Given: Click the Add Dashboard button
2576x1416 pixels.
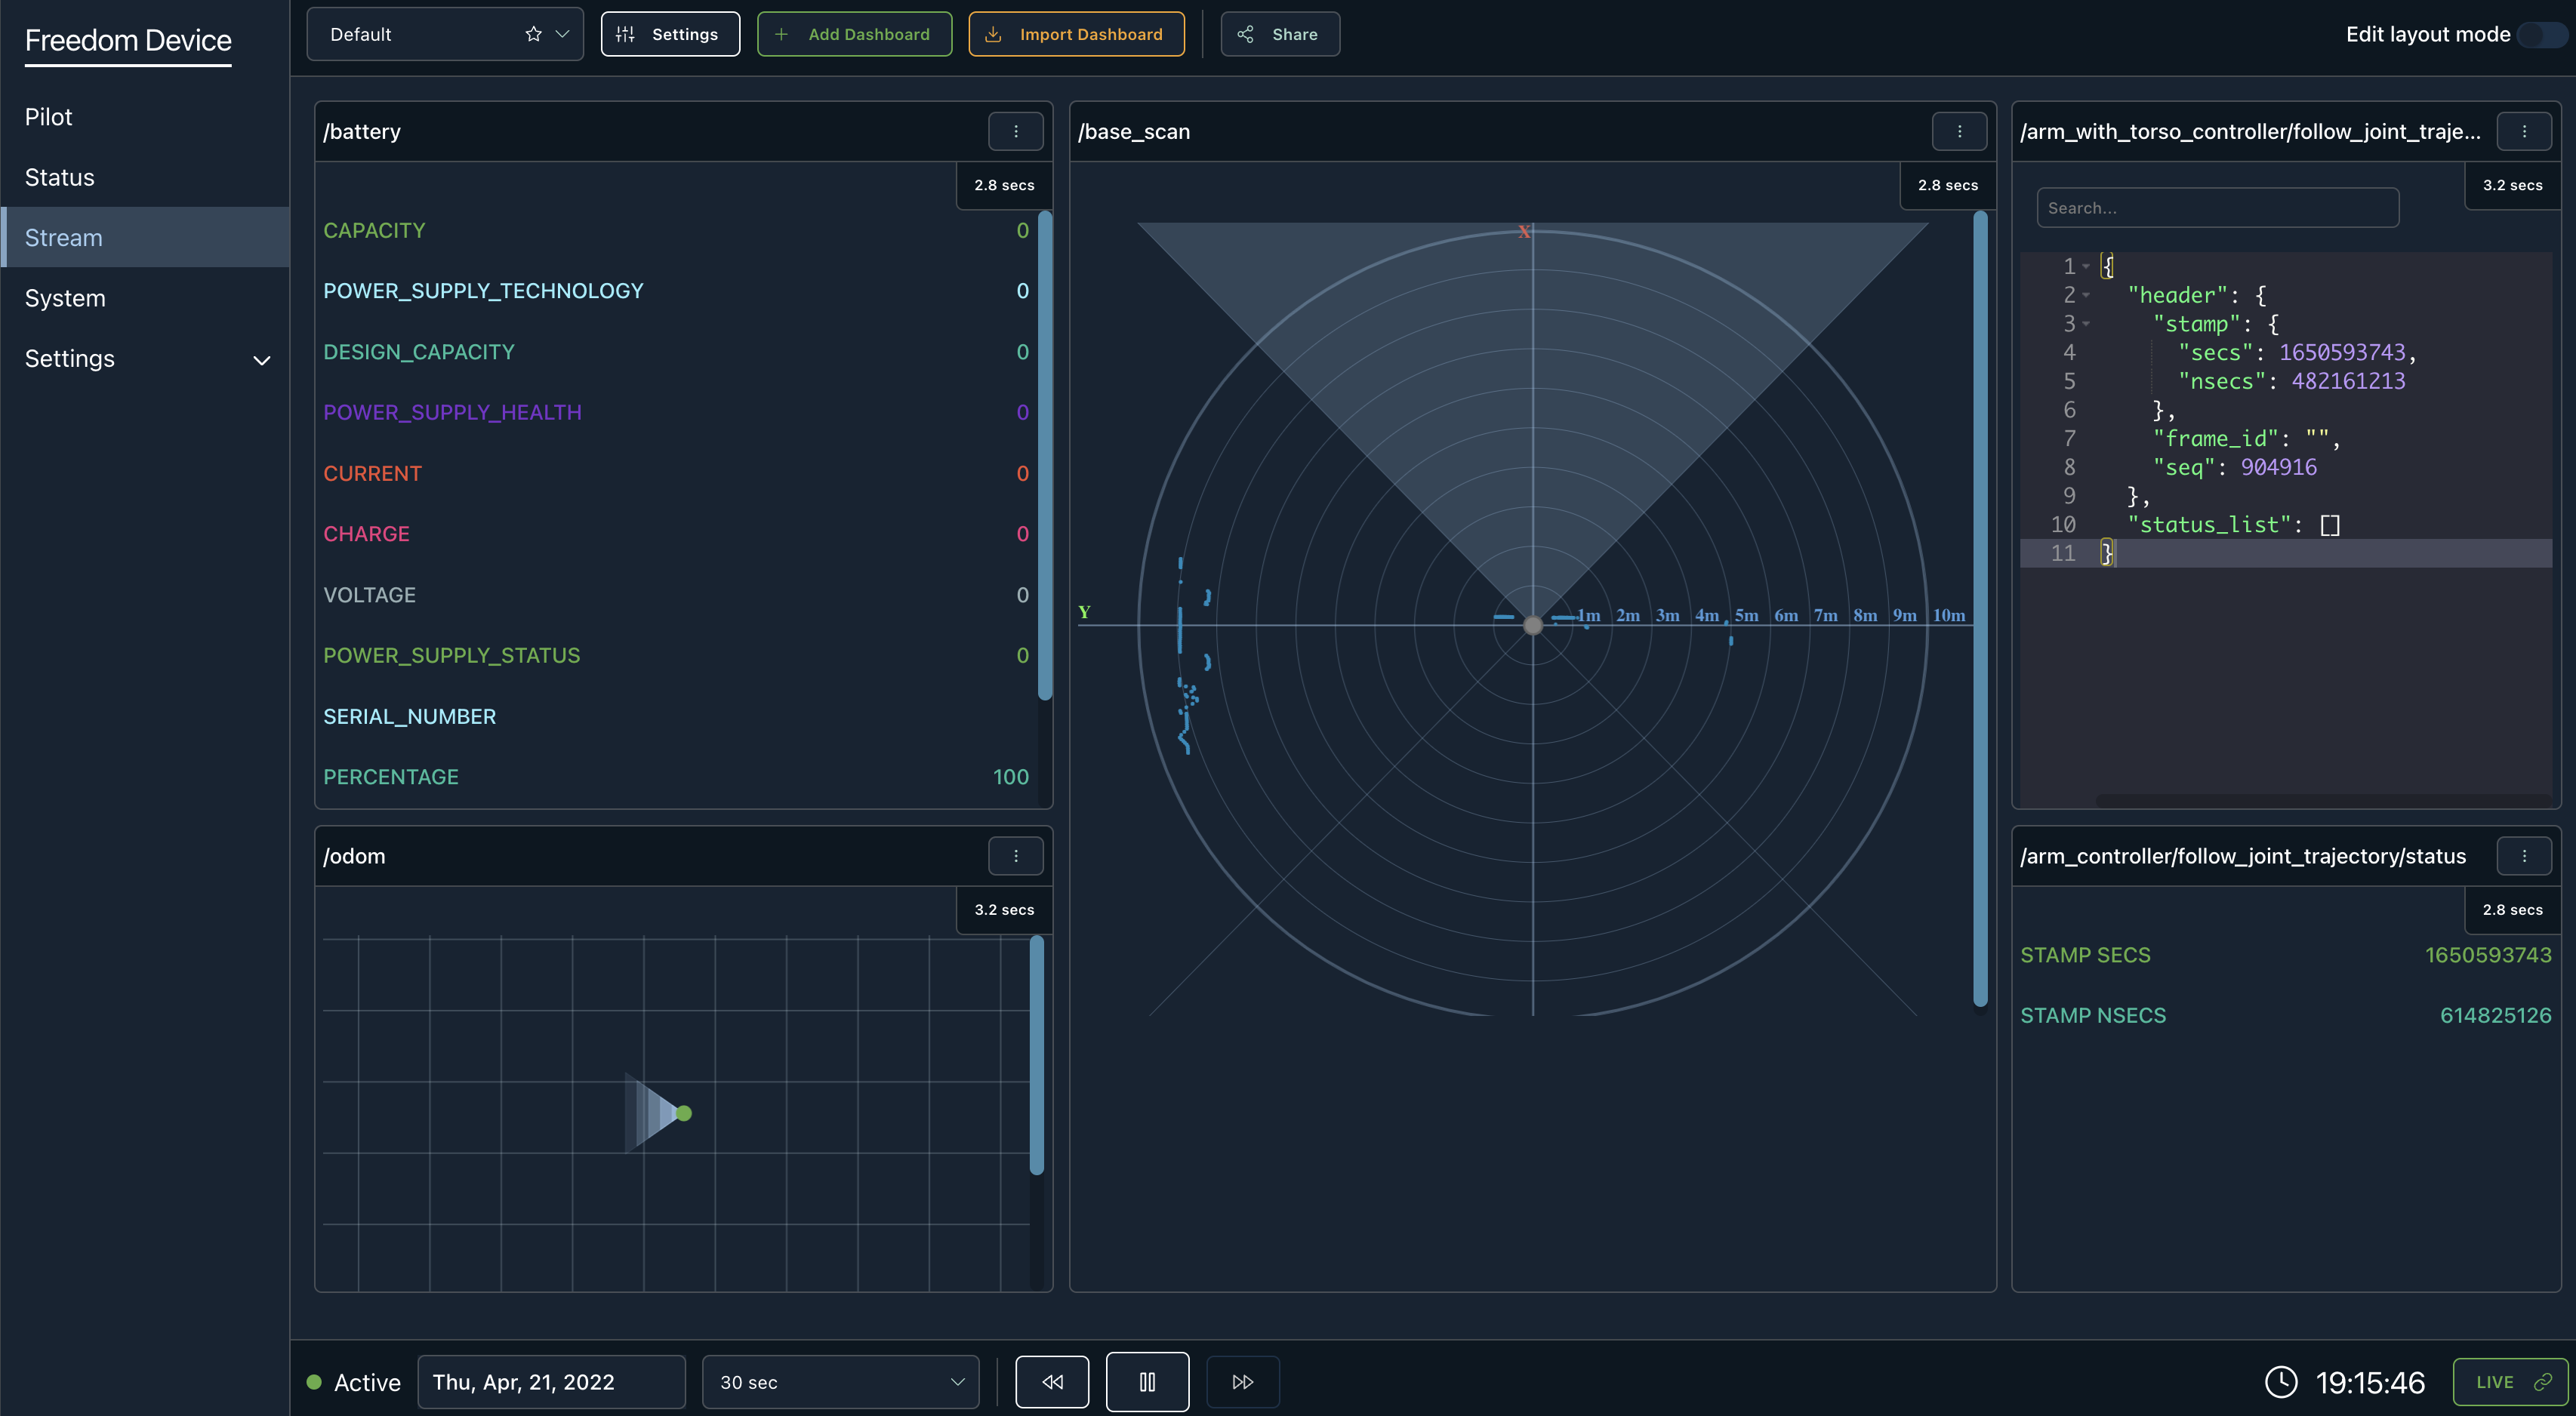Looking at the screenshot, I should coord(854,34).
